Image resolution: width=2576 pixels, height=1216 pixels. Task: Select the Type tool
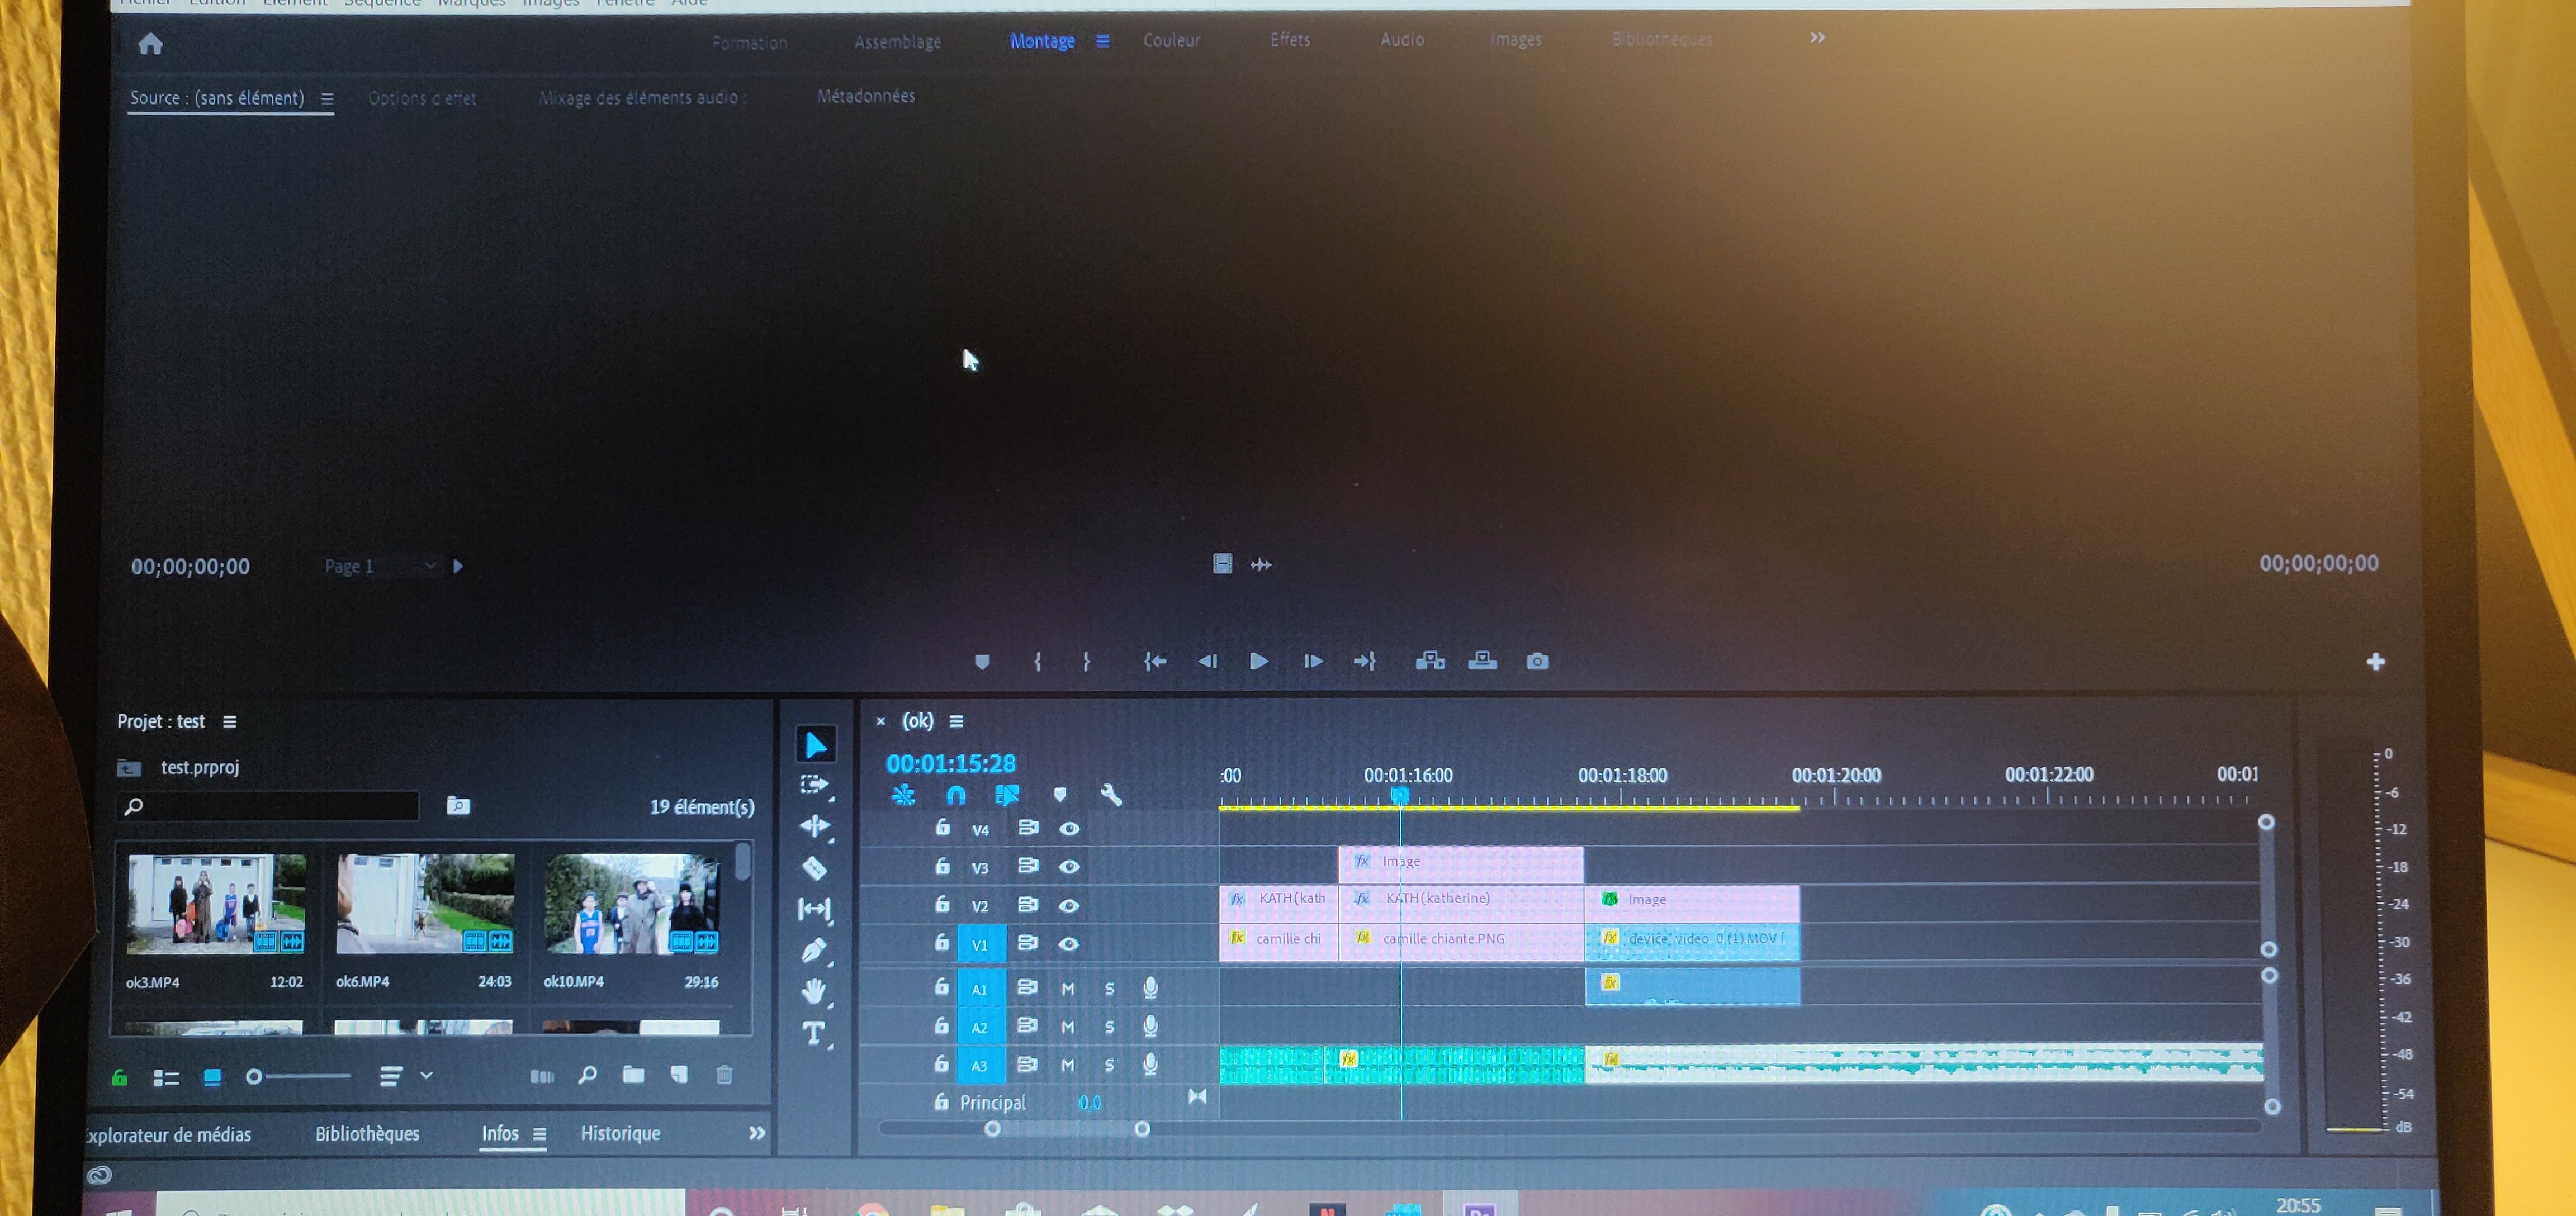pos(813,1033)
